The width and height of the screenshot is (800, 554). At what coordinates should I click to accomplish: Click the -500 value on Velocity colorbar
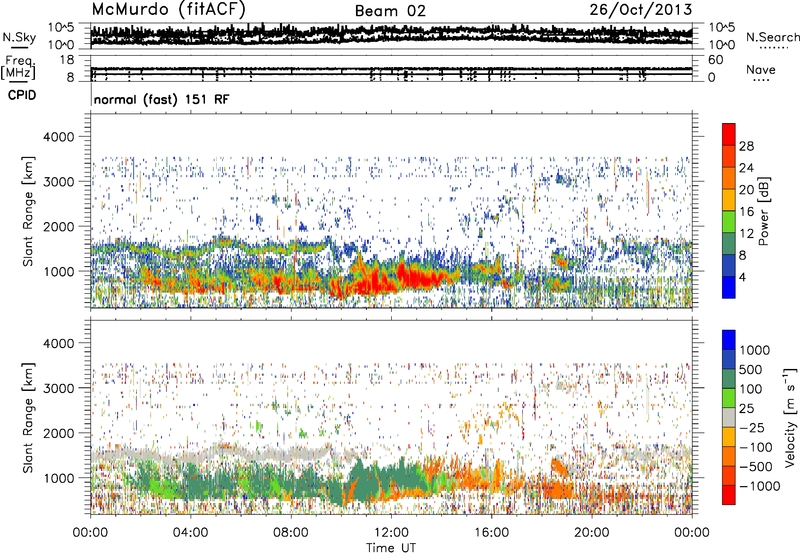click(756, 467)
